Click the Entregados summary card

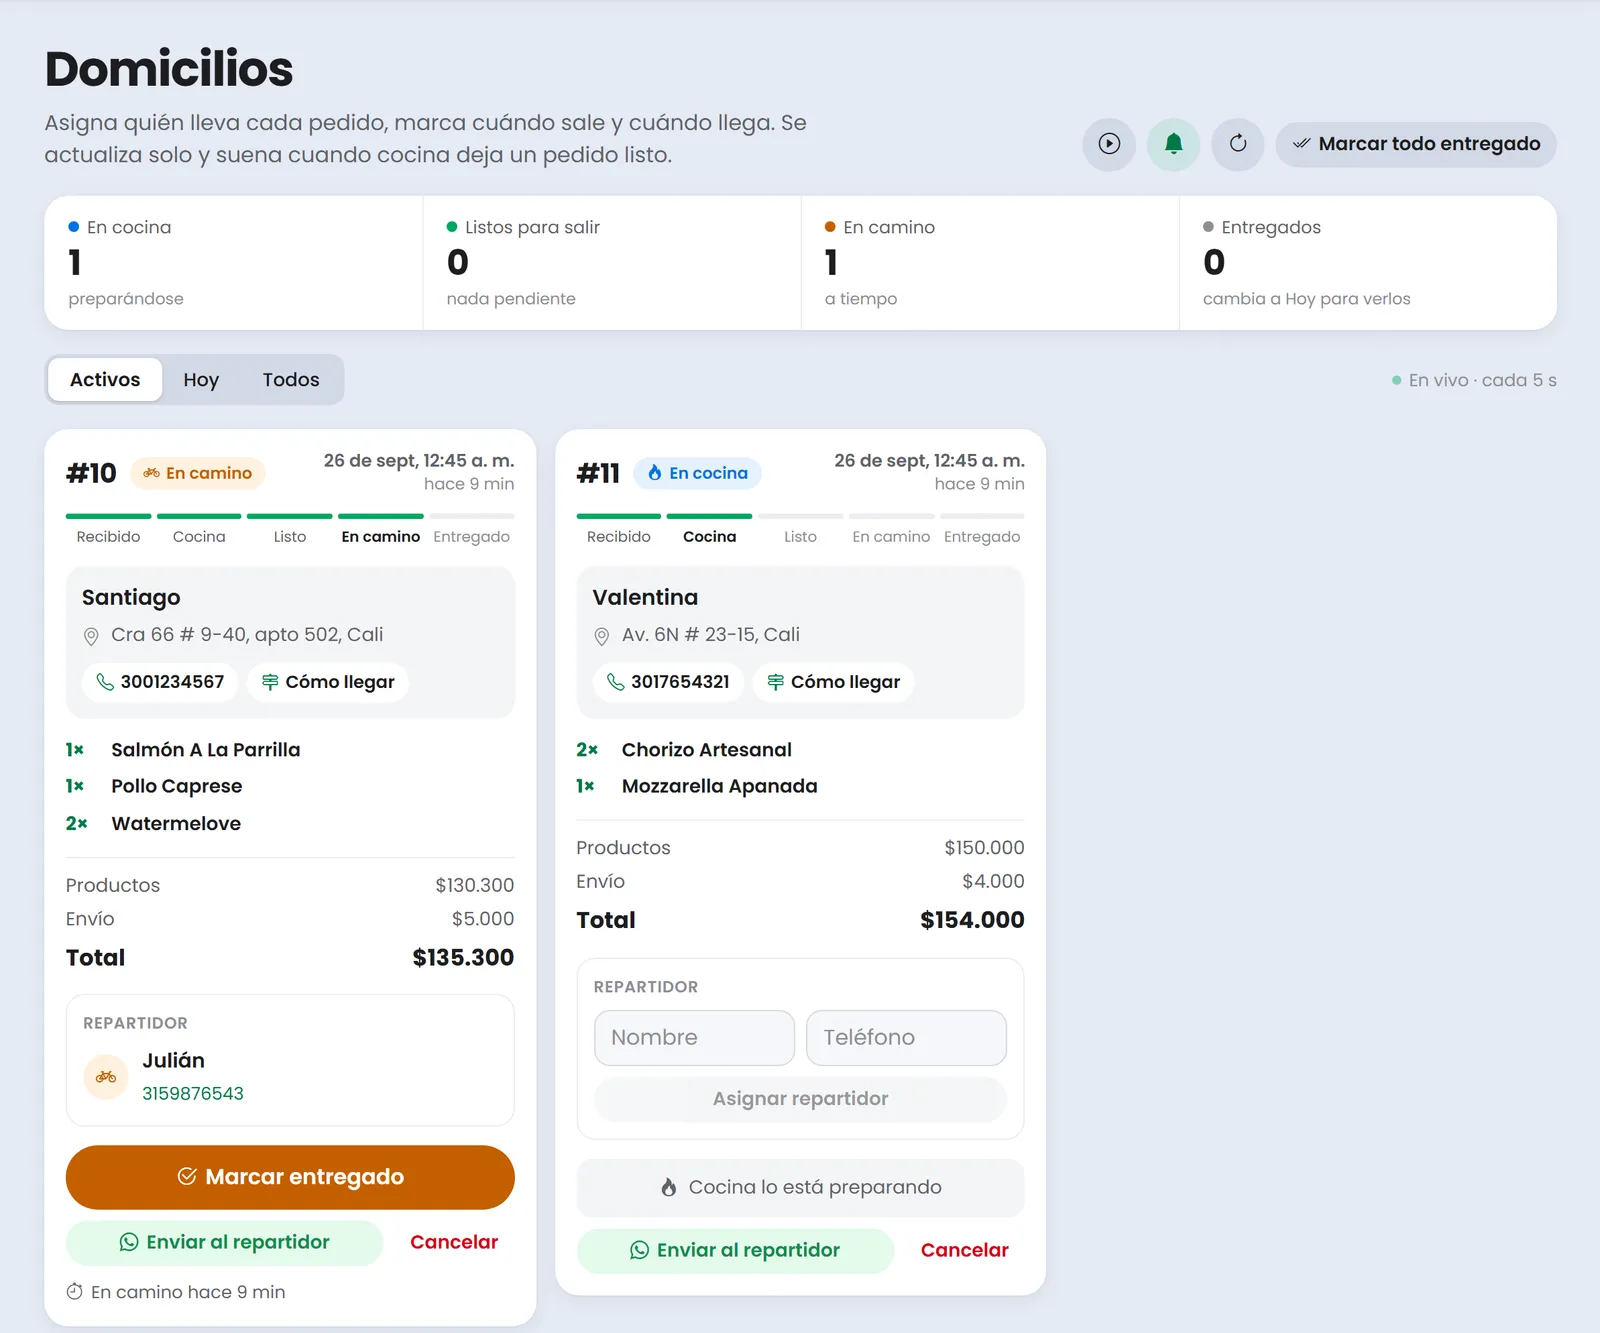[1368, 263]
